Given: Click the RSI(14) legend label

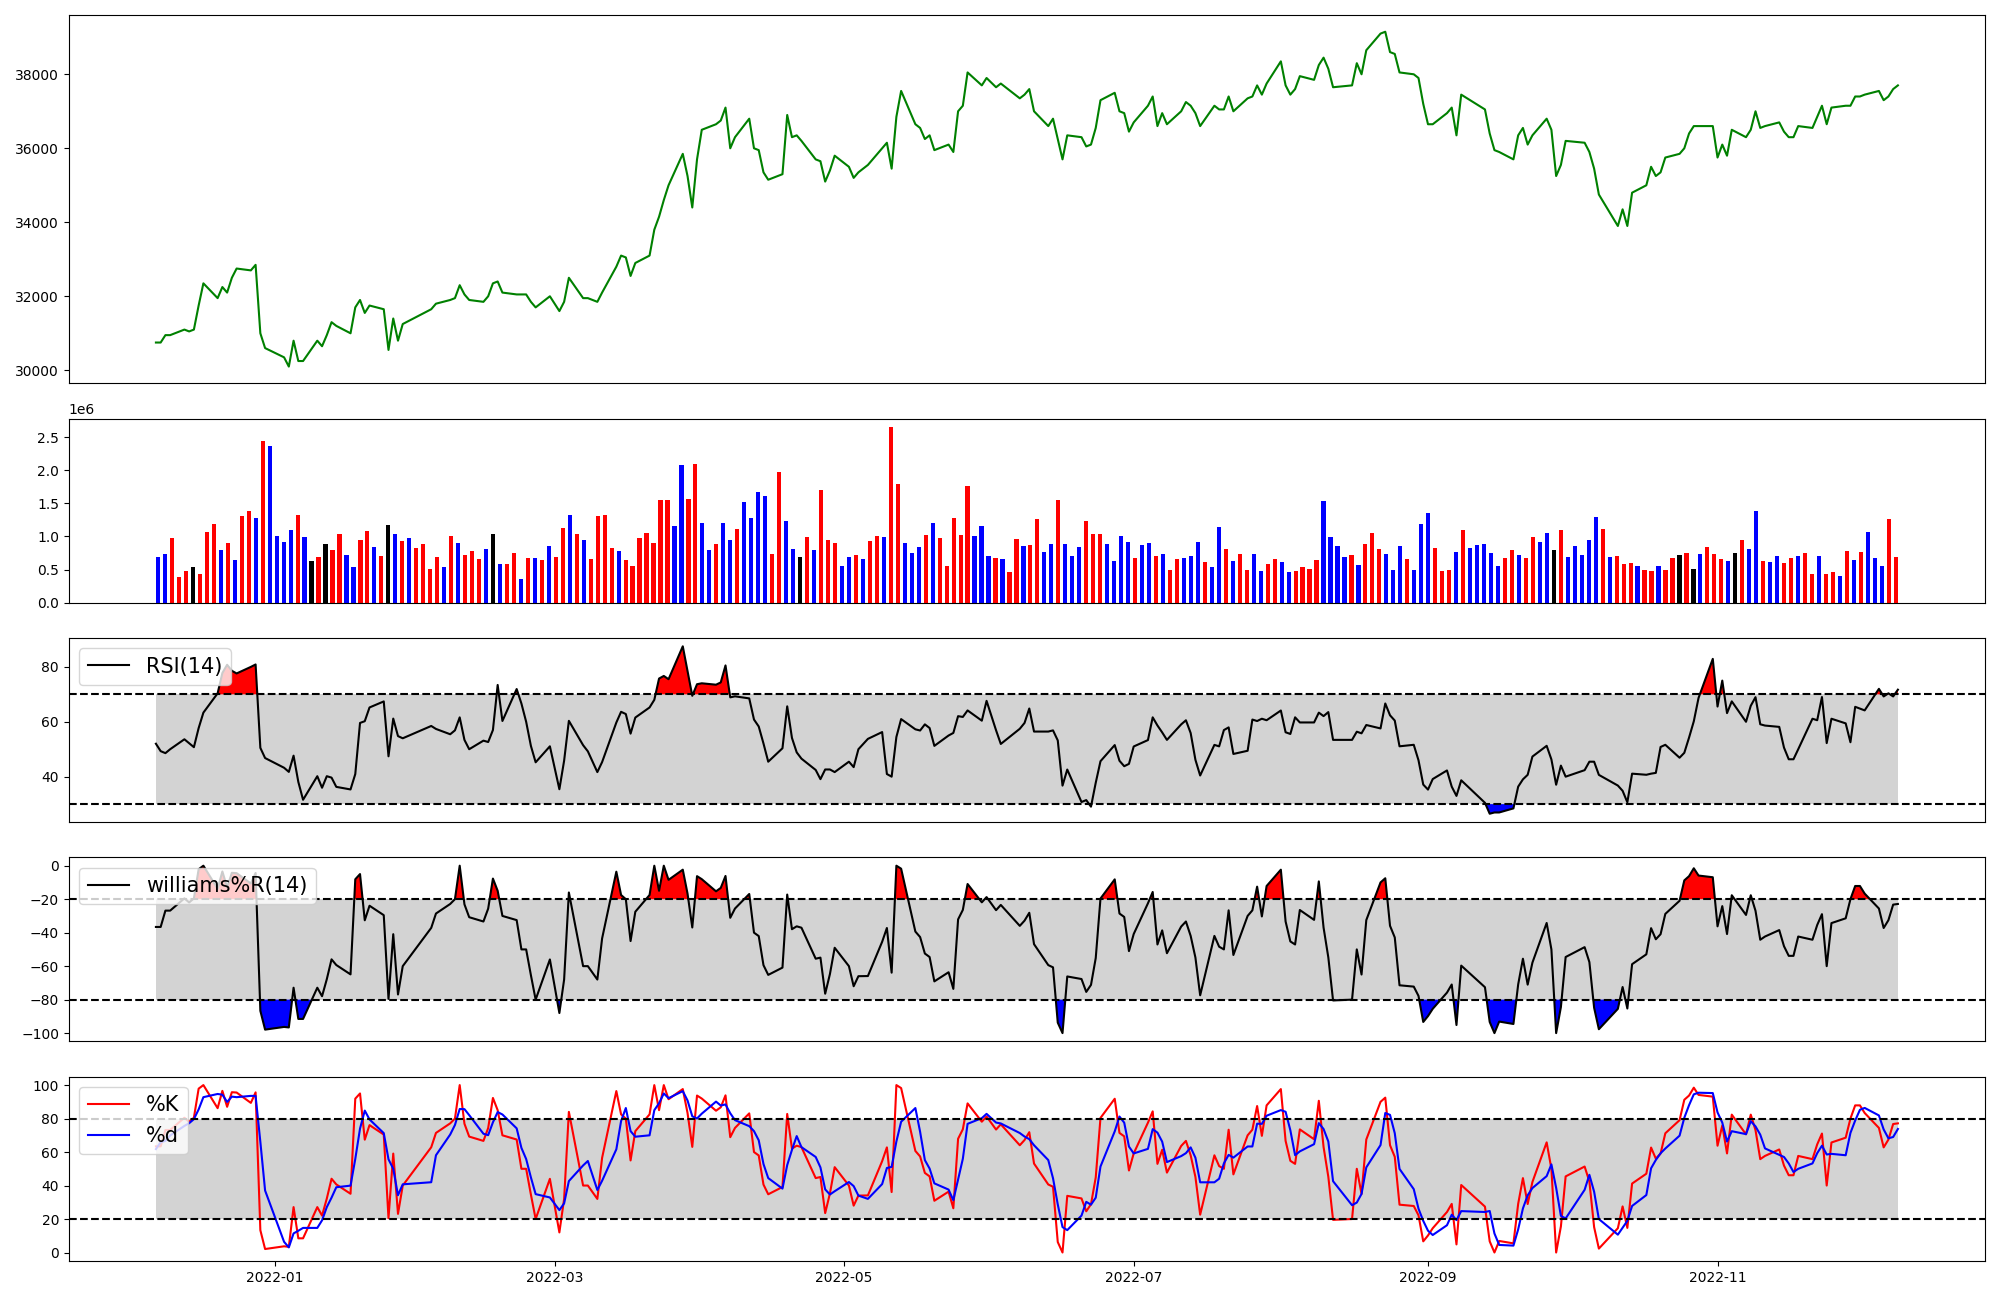Looking at the screenshot, I should click(x=184, y=666).
